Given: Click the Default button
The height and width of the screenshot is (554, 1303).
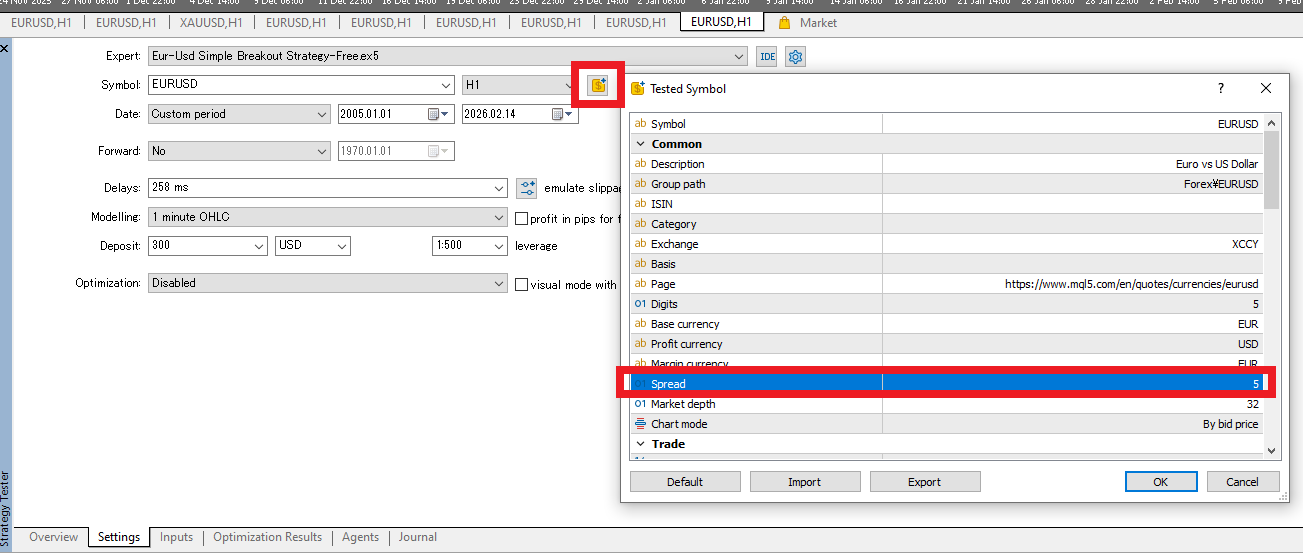Looking at the screenshot, I should click(685, 482).
